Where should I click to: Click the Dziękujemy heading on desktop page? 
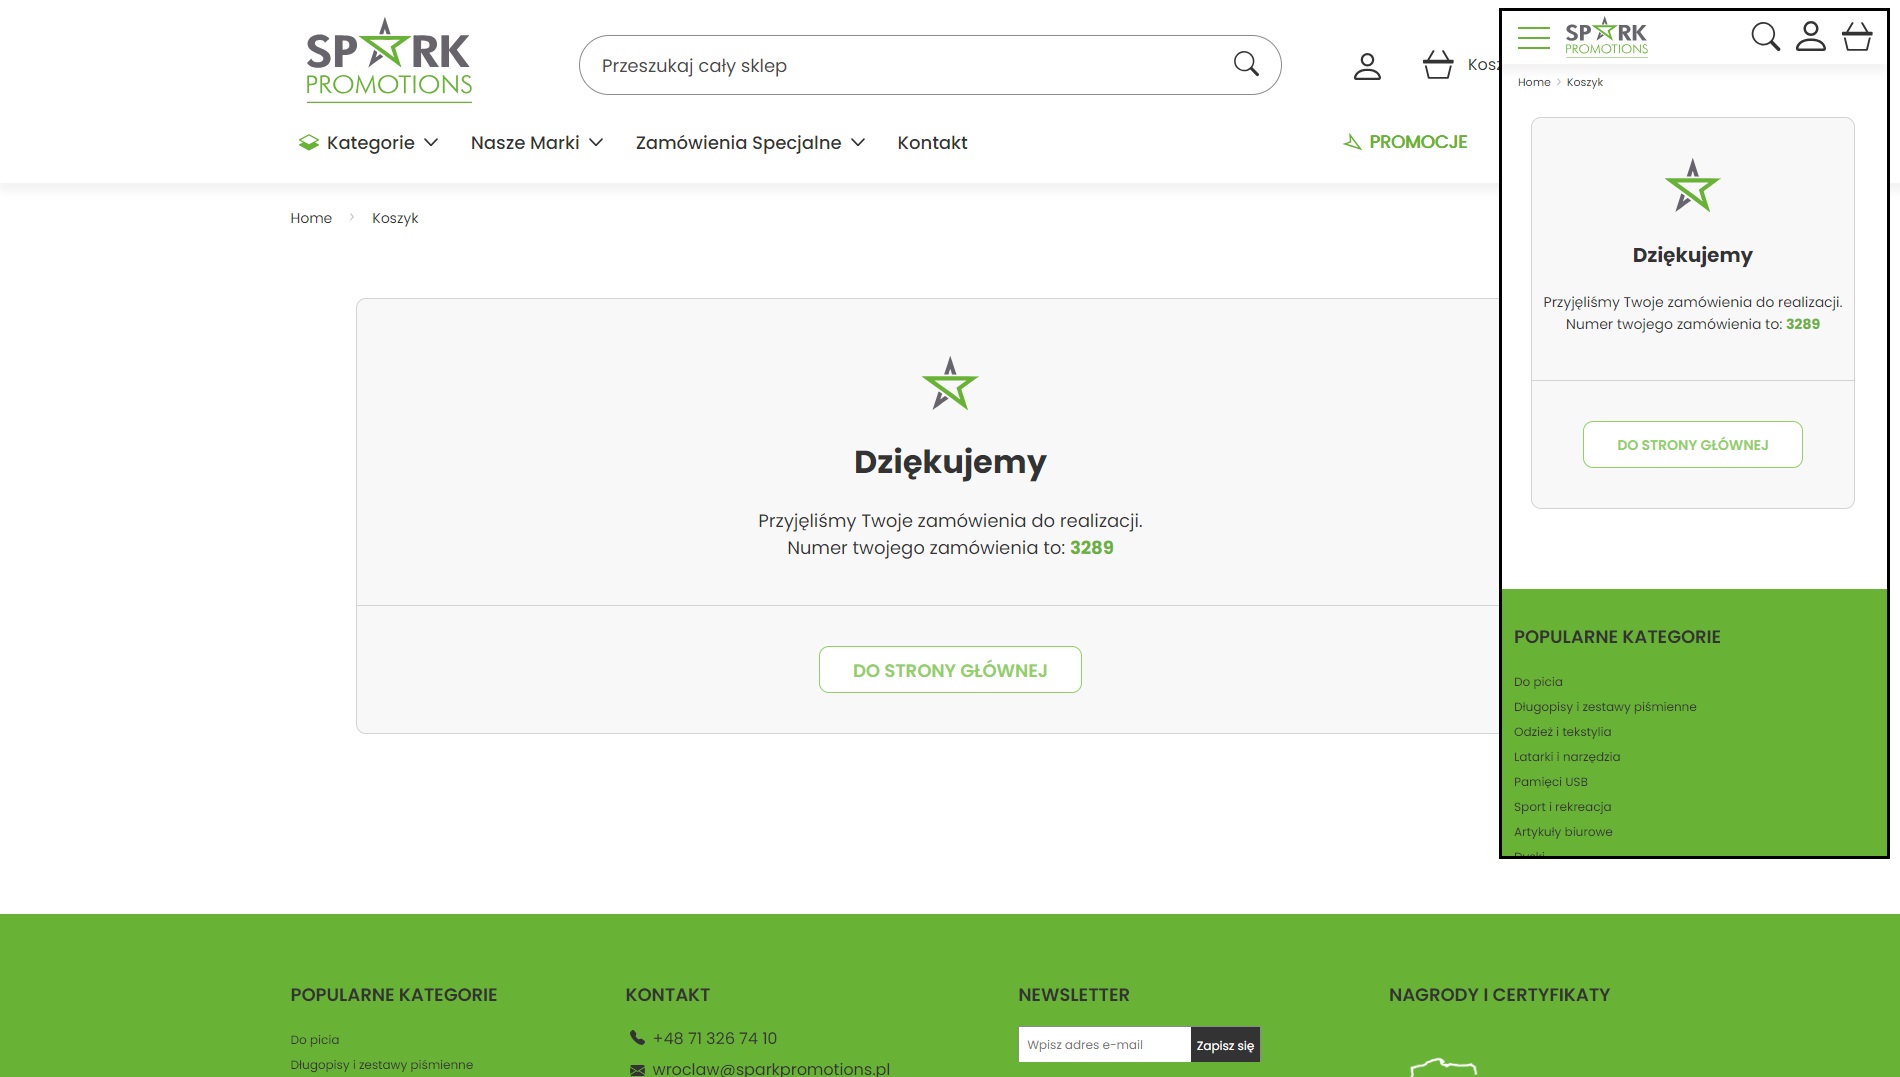[950, 462]
